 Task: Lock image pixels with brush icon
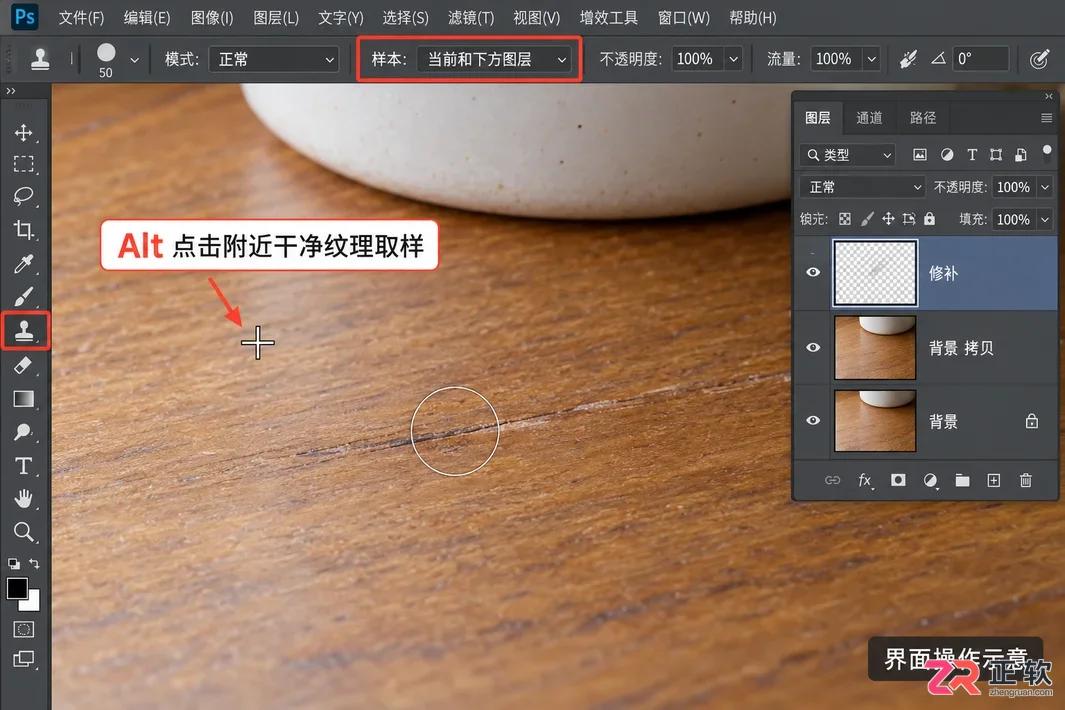pos(867,219)
